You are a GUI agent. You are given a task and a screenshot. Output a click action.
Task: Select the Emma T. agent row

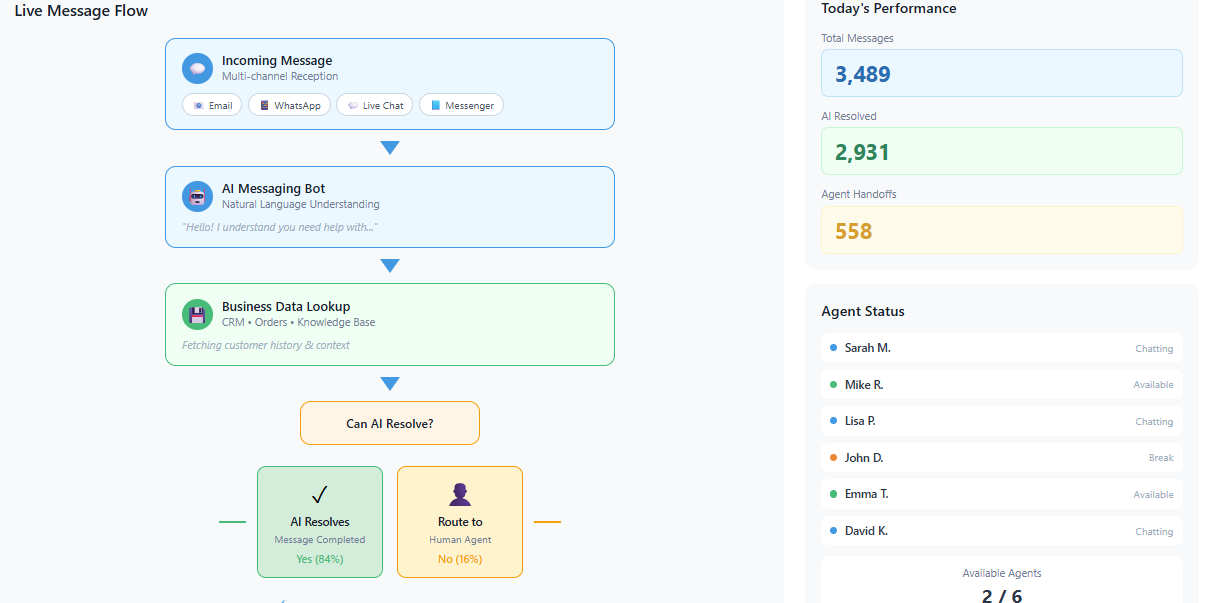(x=1001, y=494)
